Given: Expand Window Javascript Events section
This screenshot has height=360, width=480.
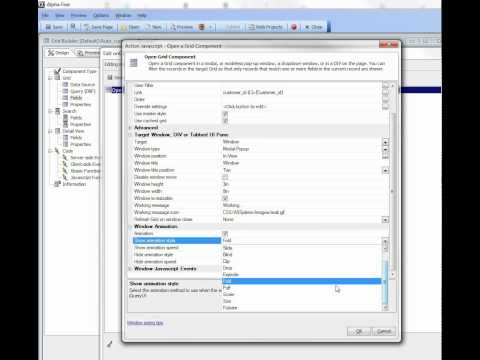Looking at the screenshot, I should pyautogui.click(x=130, y=269).
